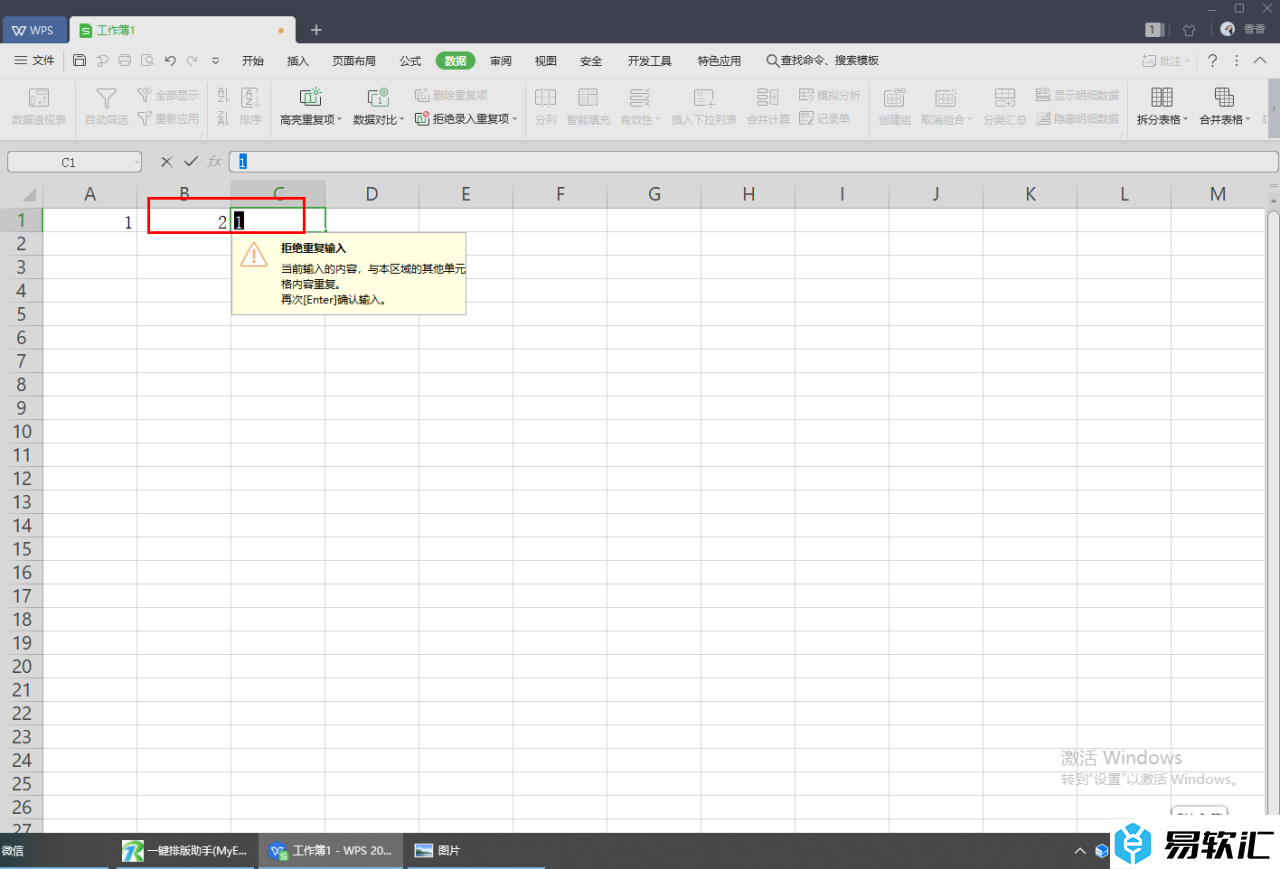Confirm the entry with the formula bar checkmark
Screen dimensions: 1280x869
pos(191,161)
